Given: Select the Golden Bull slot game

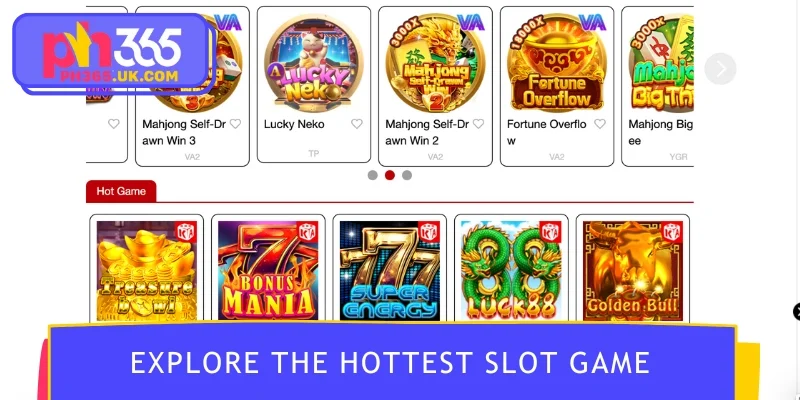Looking at the screenshot, I should (x=633, y=270).
